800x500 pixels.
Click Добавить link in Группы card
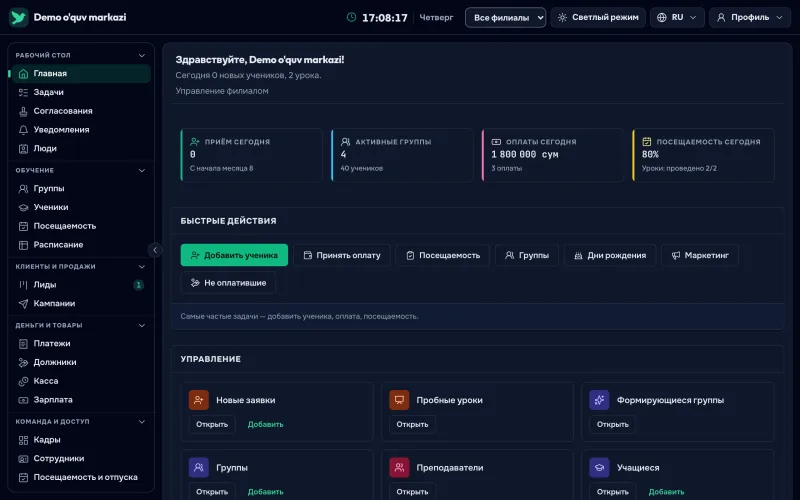click(265, 492)
